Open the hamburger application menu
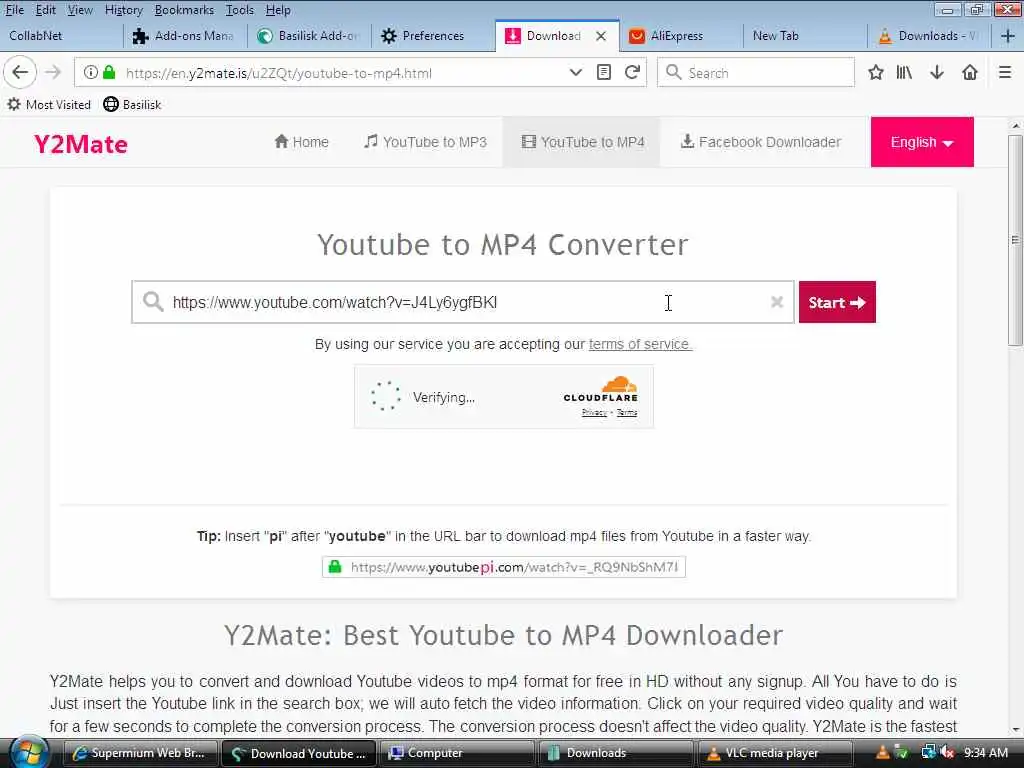The height and width of the screenshot is (768, 1024). 1005,72
